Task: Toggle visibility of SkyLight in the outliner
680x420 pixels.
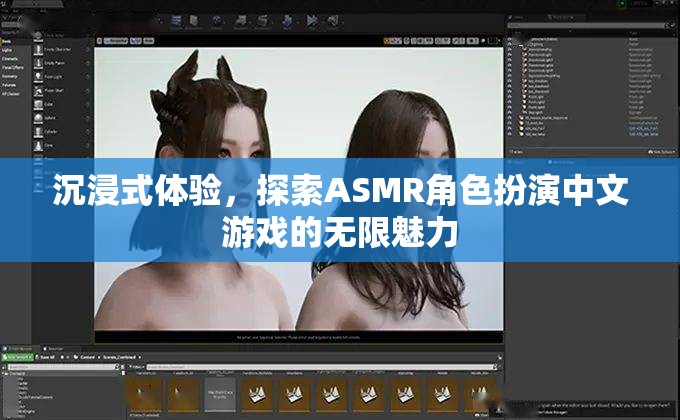Action: pyautogui.click(x=510, y=112)
